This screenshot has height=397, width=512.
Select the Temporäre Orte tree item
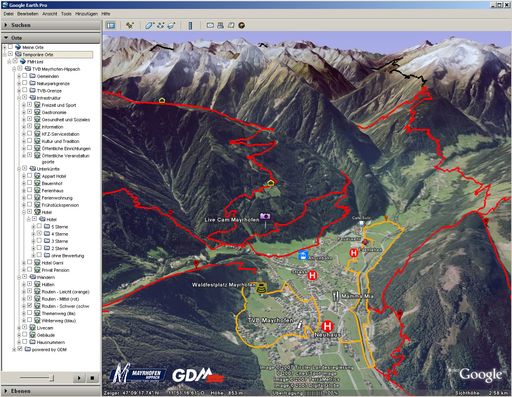(x=38, y=54)
